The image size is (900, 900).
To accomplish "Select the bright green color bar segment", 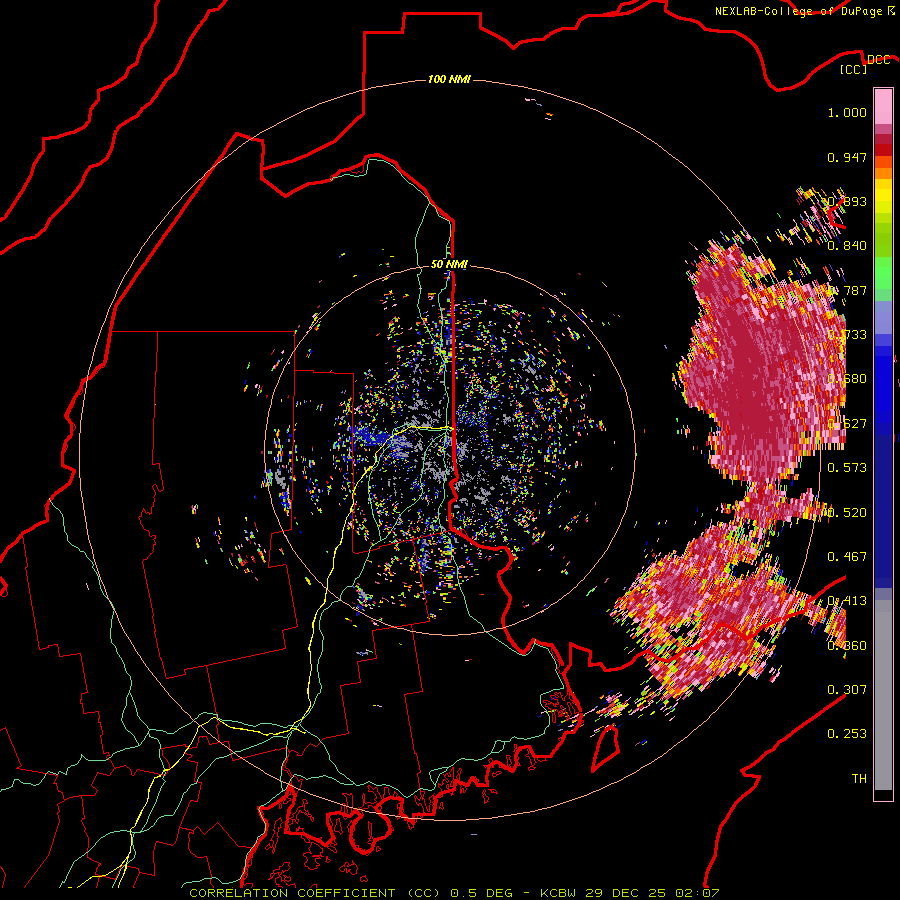I will point(883,273).
